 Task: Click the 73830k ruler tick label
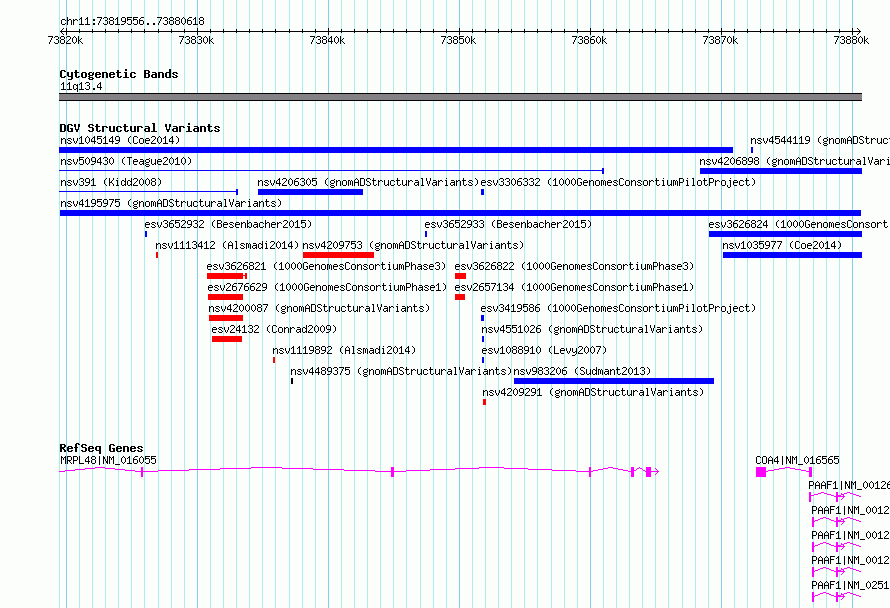(x=196, y=40)
